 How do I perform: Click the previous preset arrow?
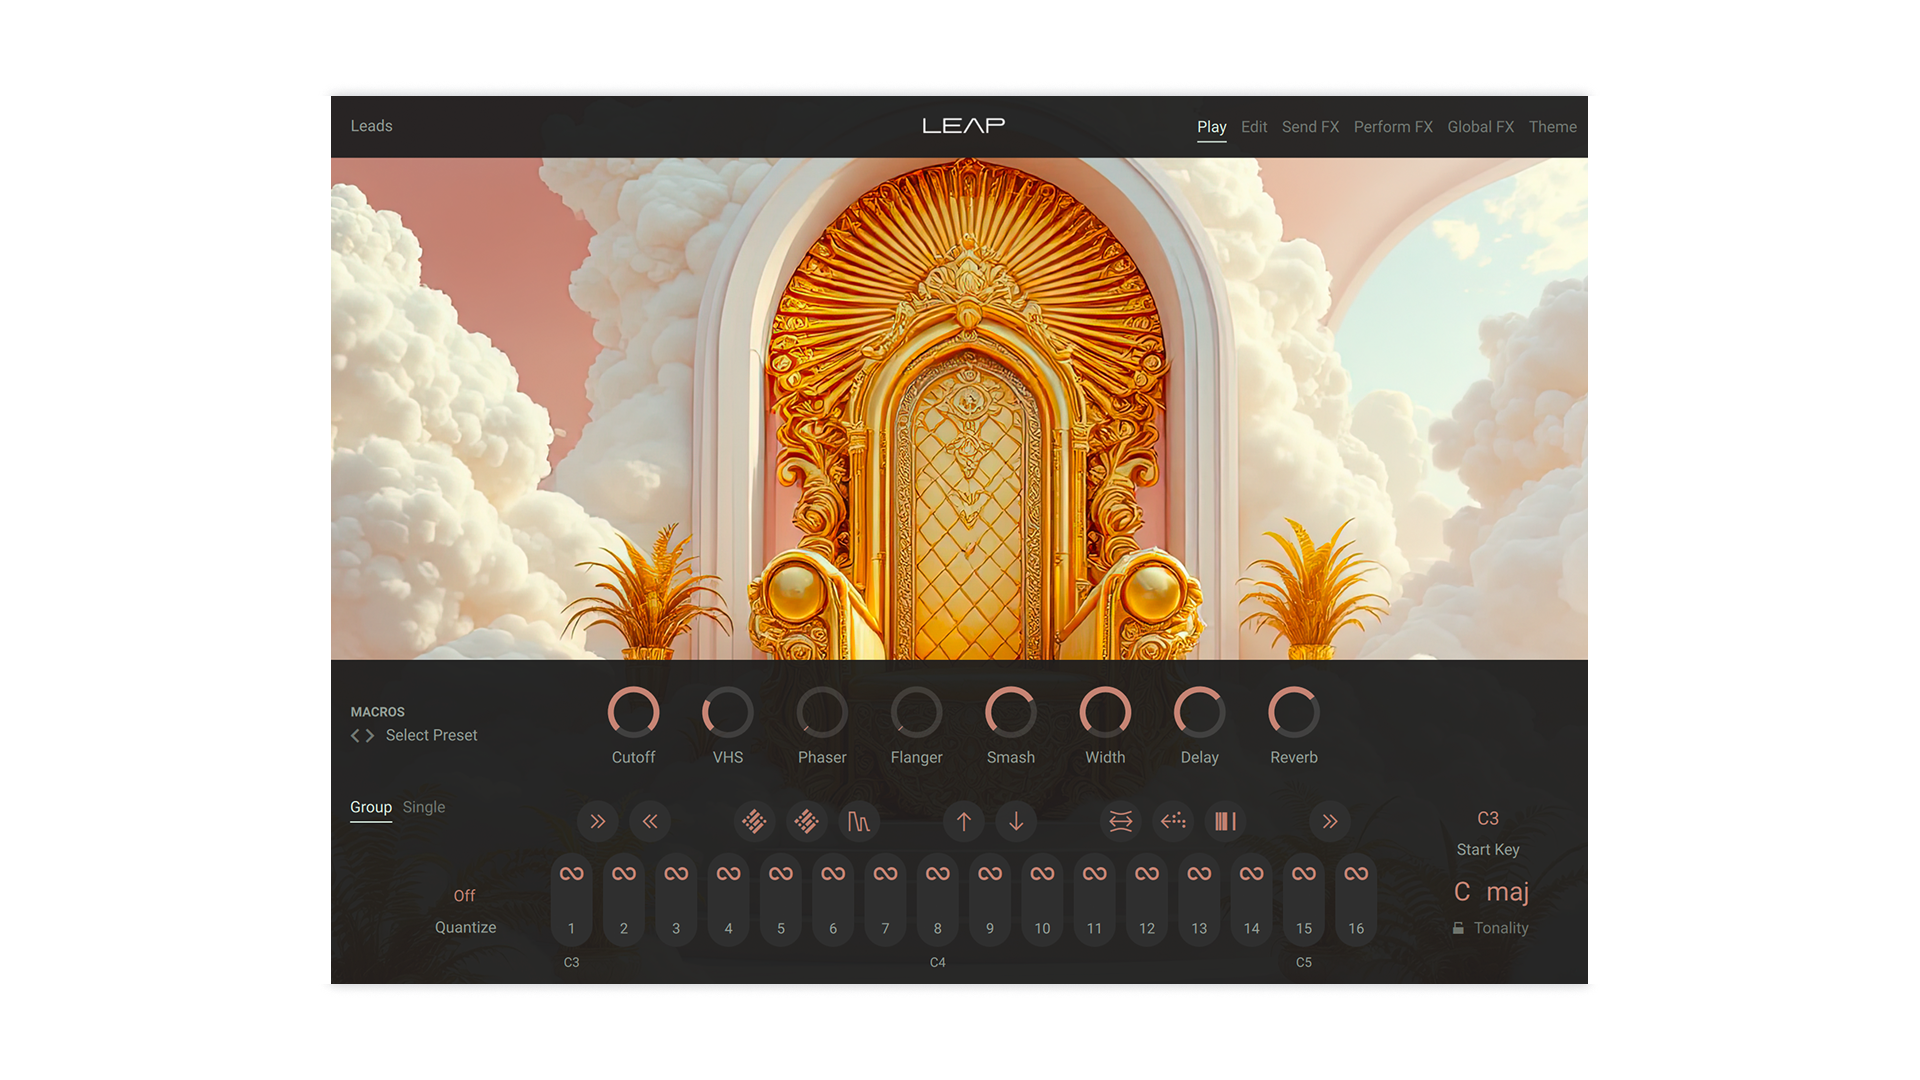[x=355, y=735]
